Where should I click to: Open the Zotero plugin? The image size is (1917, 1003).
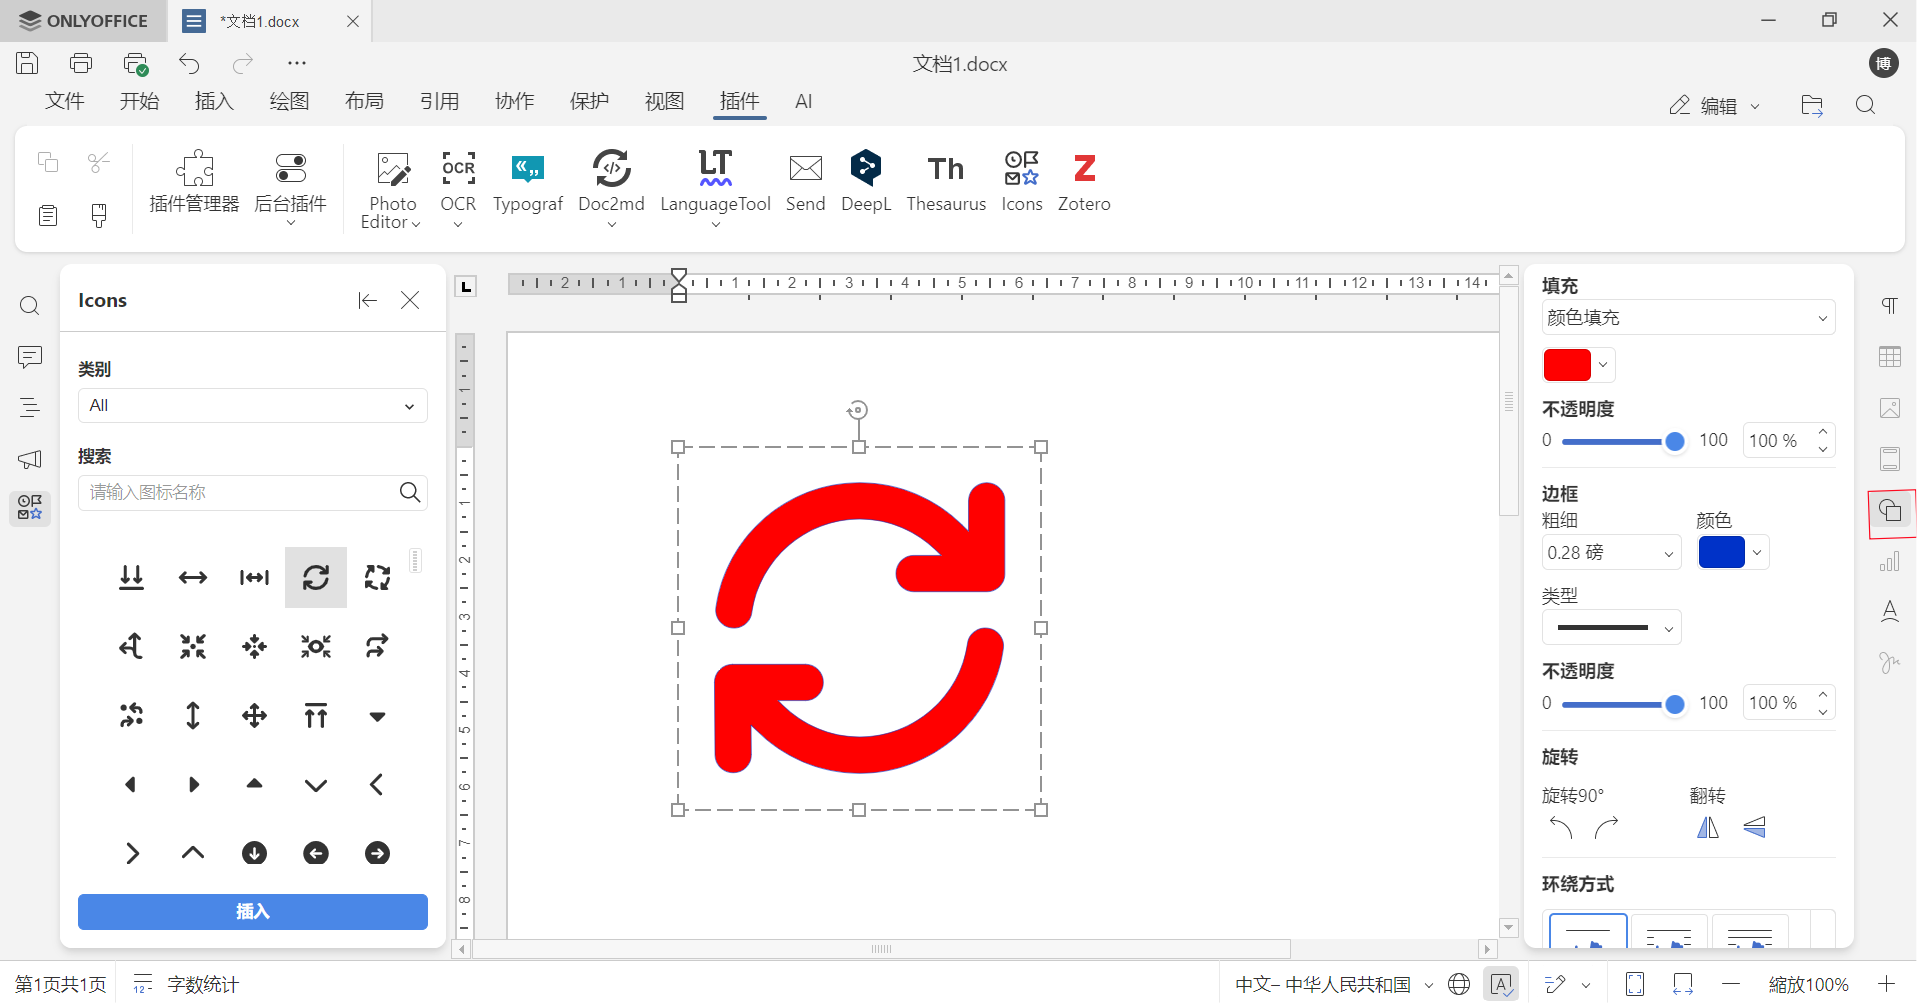[x=1084, y=183]
